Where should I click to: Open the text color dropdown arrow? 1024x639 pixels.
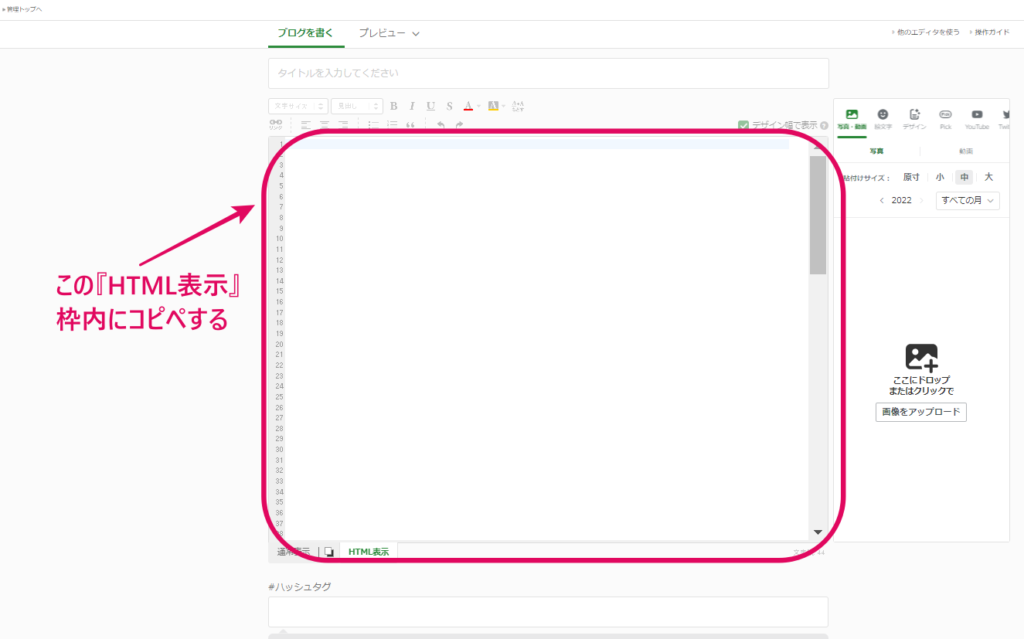pyautogui.click(x=479, y=106)
